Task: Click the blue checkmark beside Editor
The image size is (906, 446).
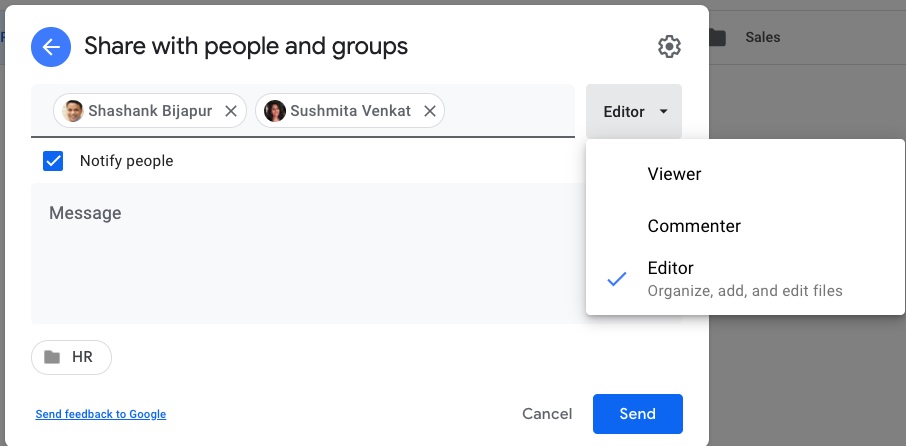Action: click(617, 280)
